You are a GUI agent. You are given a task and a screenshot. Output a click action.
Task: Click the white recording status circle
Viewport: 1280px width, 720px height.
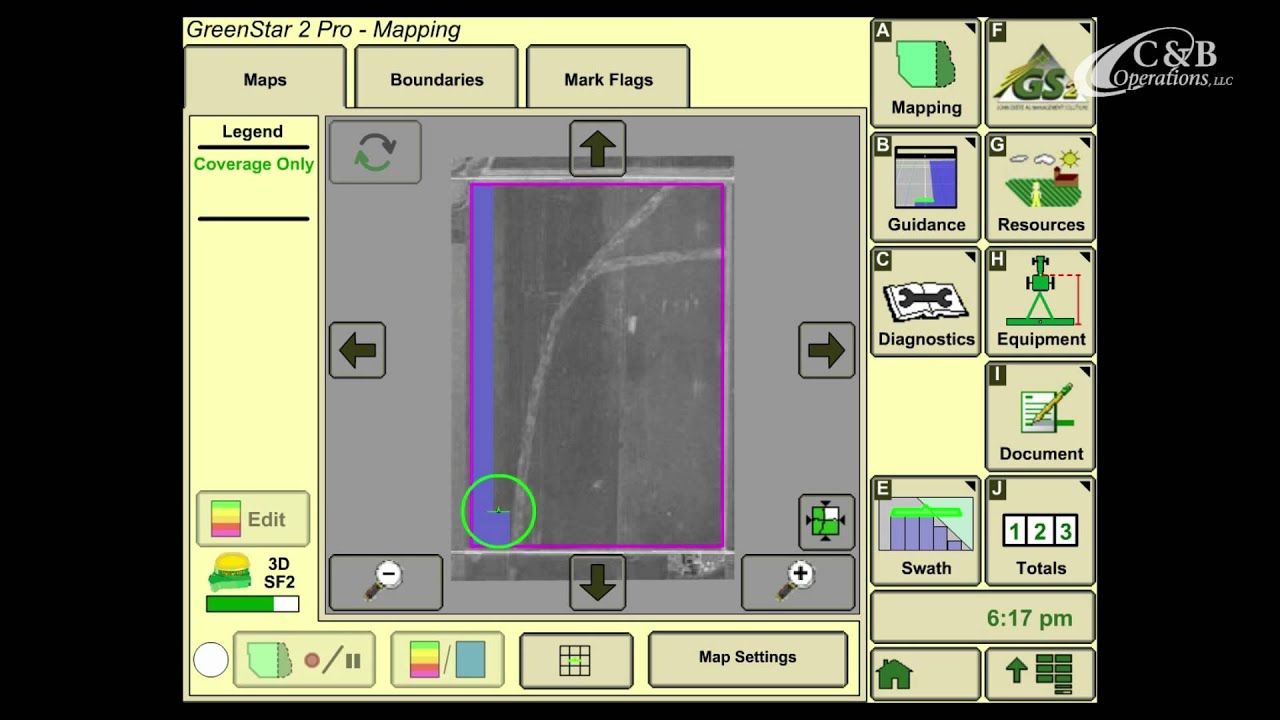(x=211, y=660)
